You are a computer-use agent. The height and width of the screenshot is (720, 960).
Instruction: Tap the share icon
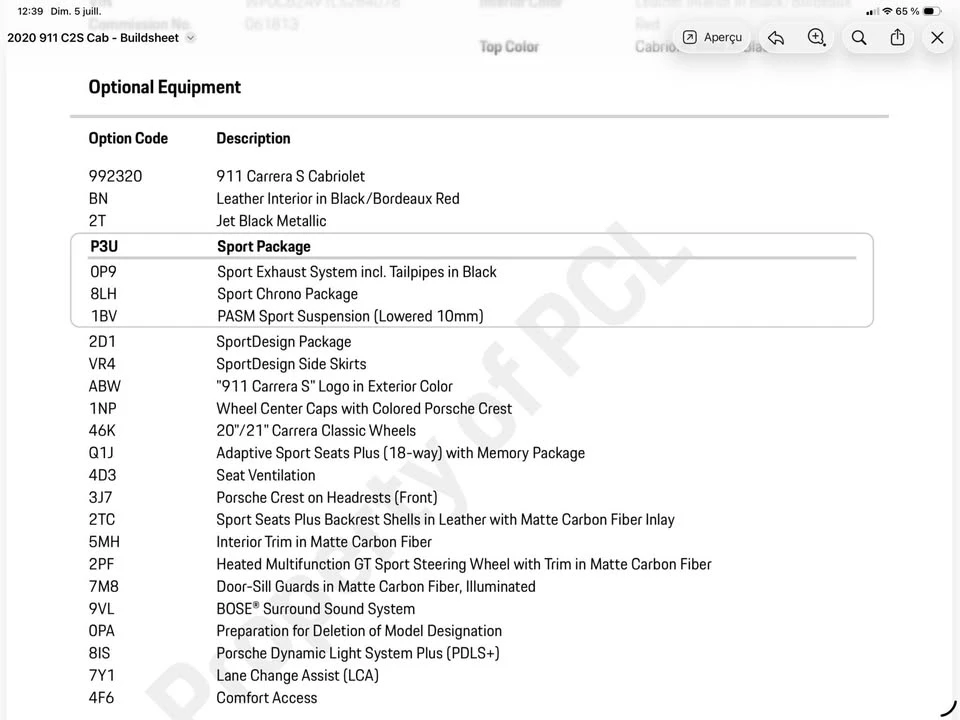click(898, 37)
